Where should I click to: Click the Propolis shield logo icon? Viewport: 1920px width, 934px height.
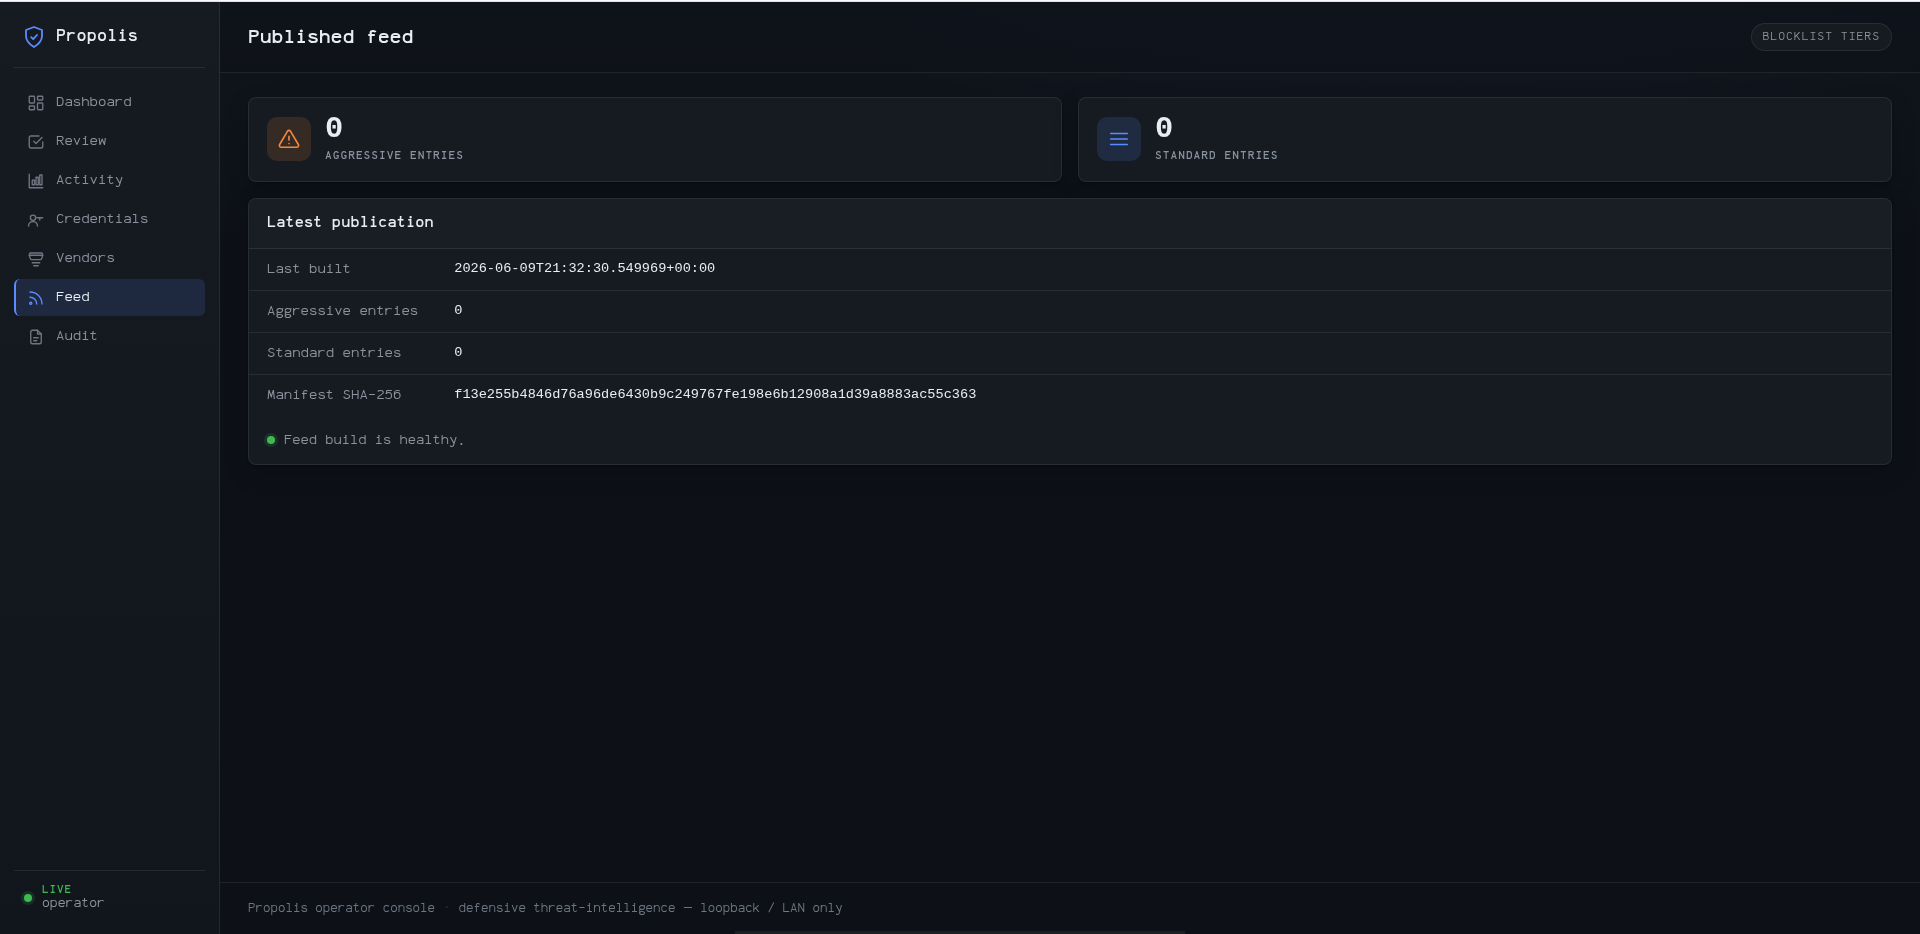[x=34, y=37]
